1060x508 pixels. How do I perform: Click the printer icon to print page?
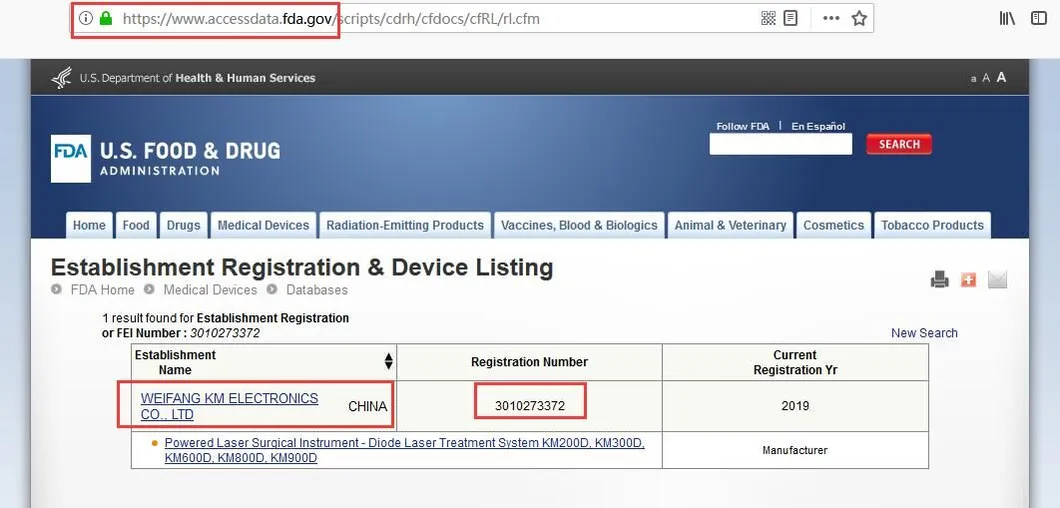[x=939, y=280]
